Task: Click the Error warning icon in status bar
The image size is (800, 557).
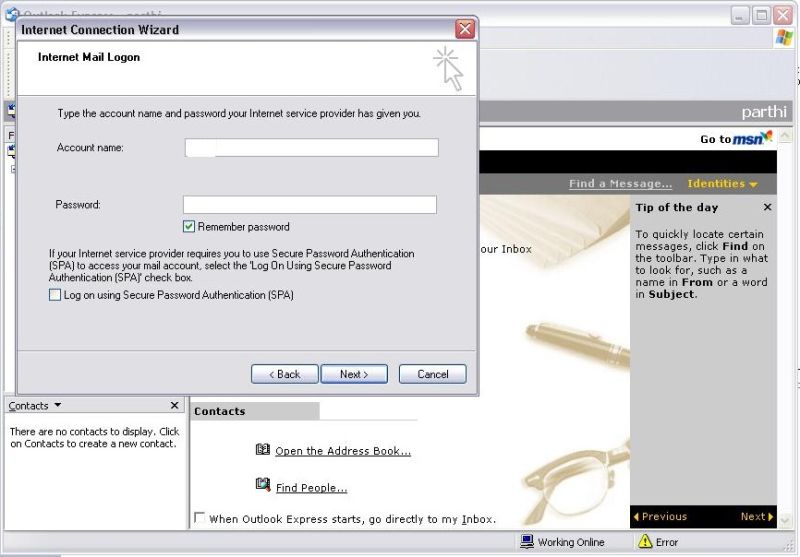Action: pyautogui.click(x=645, y=541)
